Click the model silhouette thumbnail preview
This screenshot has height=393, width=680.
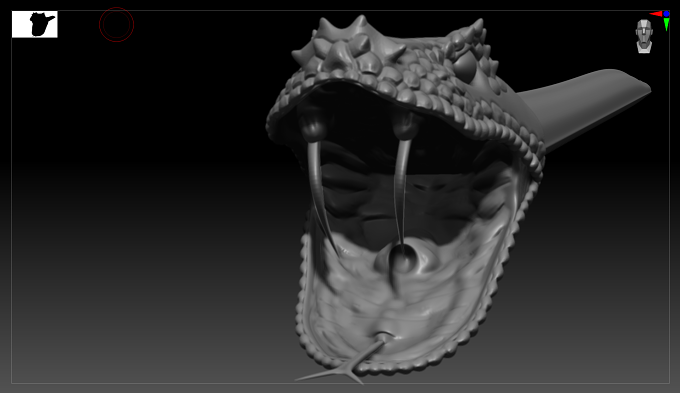click(35, 24)
